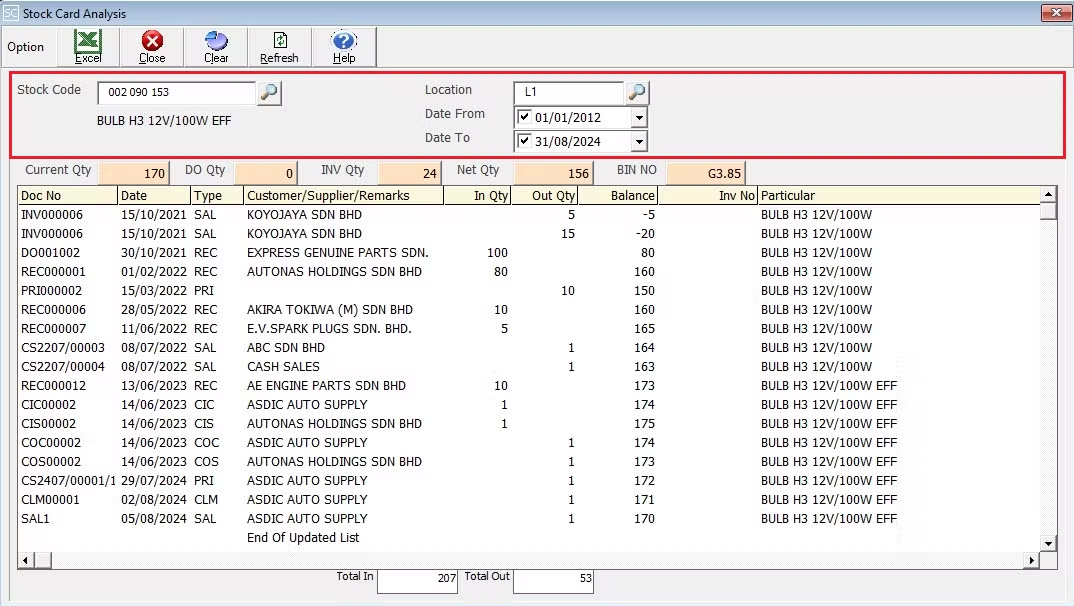Click the horizontal scrollbar right arrow
Viewport: 1074px width, 606px height.
click(1032, 560)
